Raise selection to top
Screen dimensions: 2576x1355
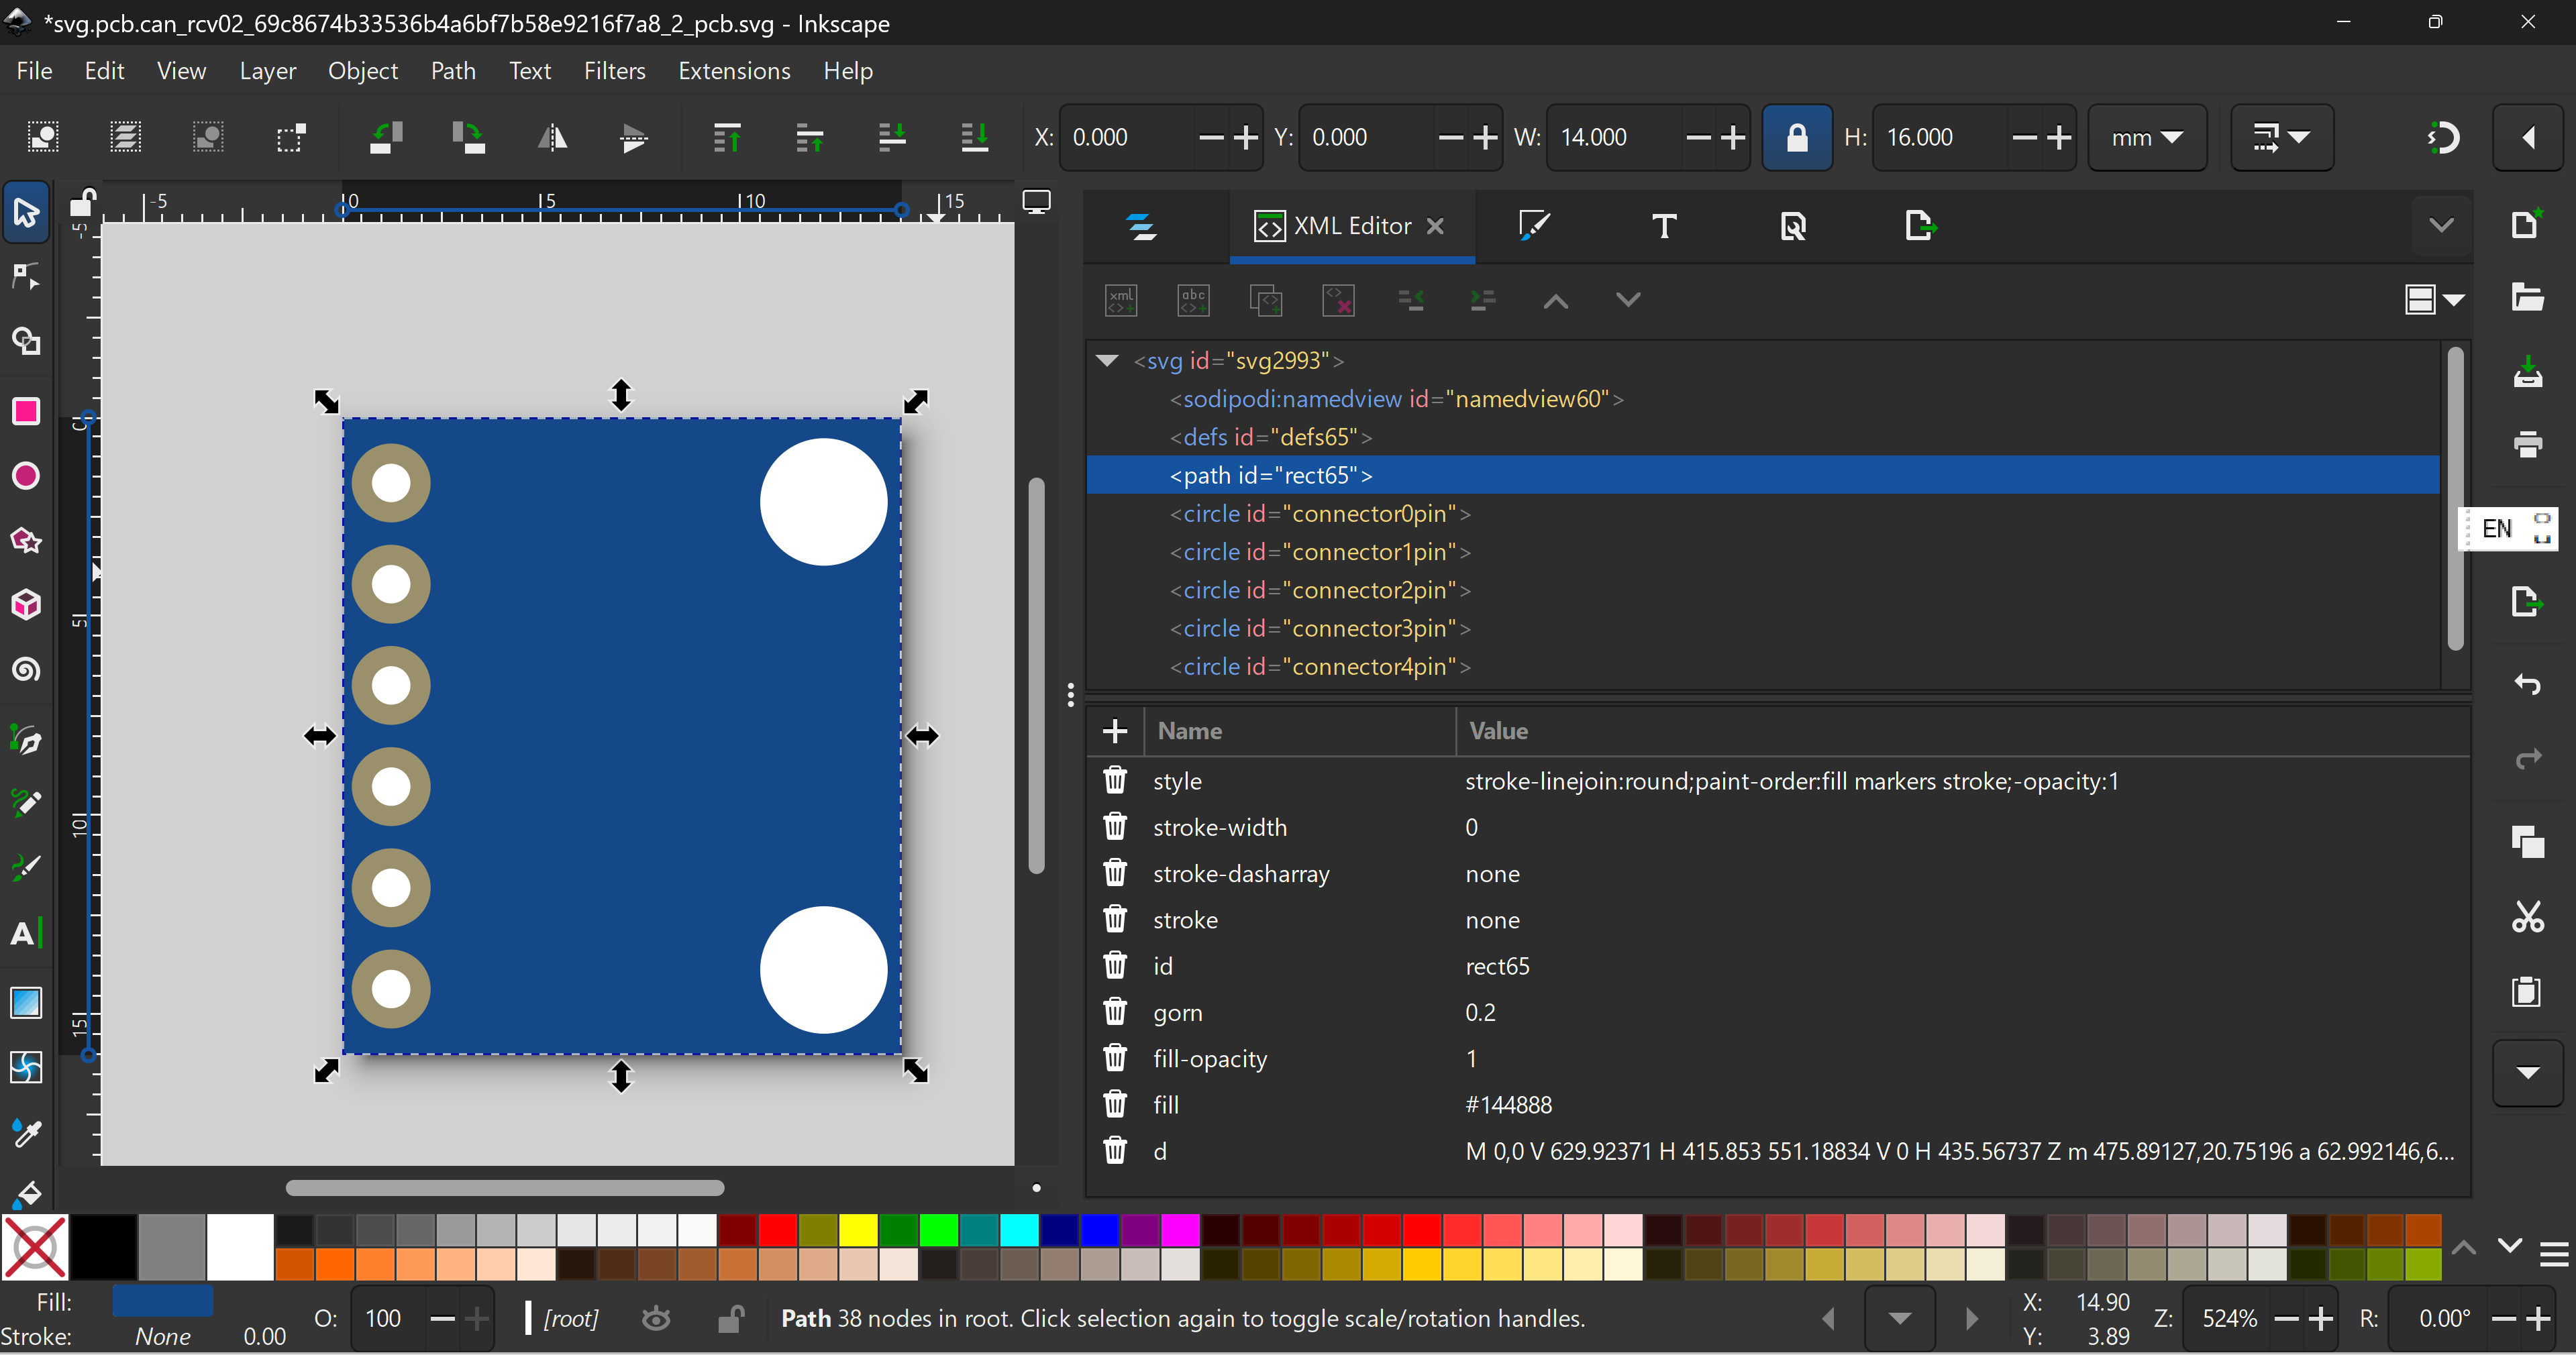(727, 137)
